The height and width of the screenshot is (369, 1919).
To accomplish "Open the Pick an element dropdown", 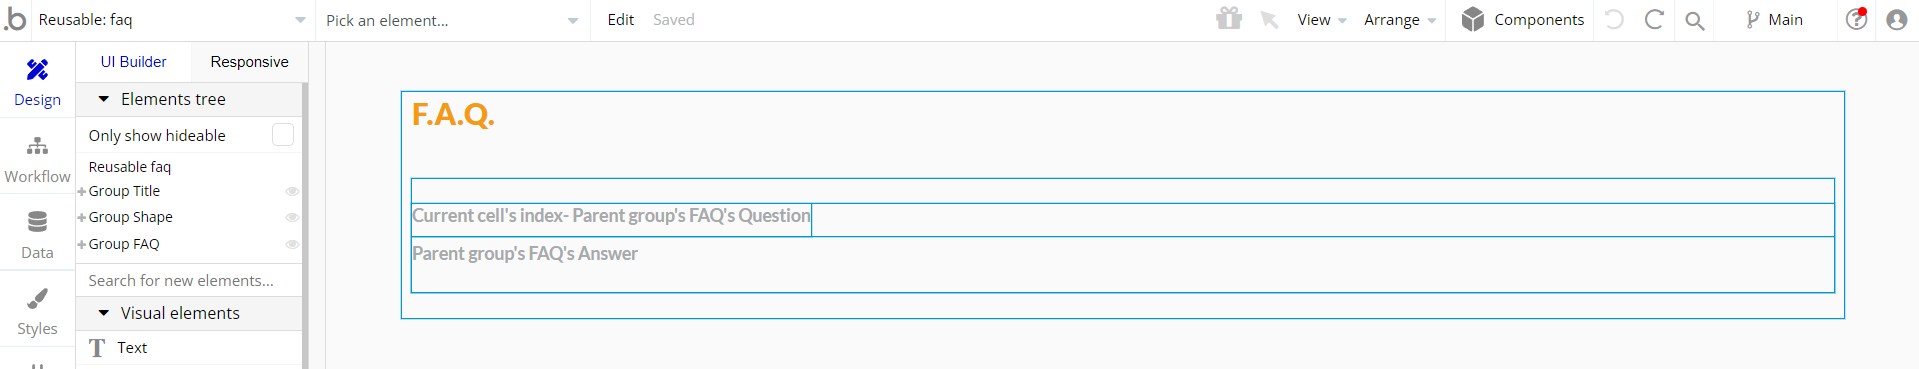I will [x=452, y=20].
